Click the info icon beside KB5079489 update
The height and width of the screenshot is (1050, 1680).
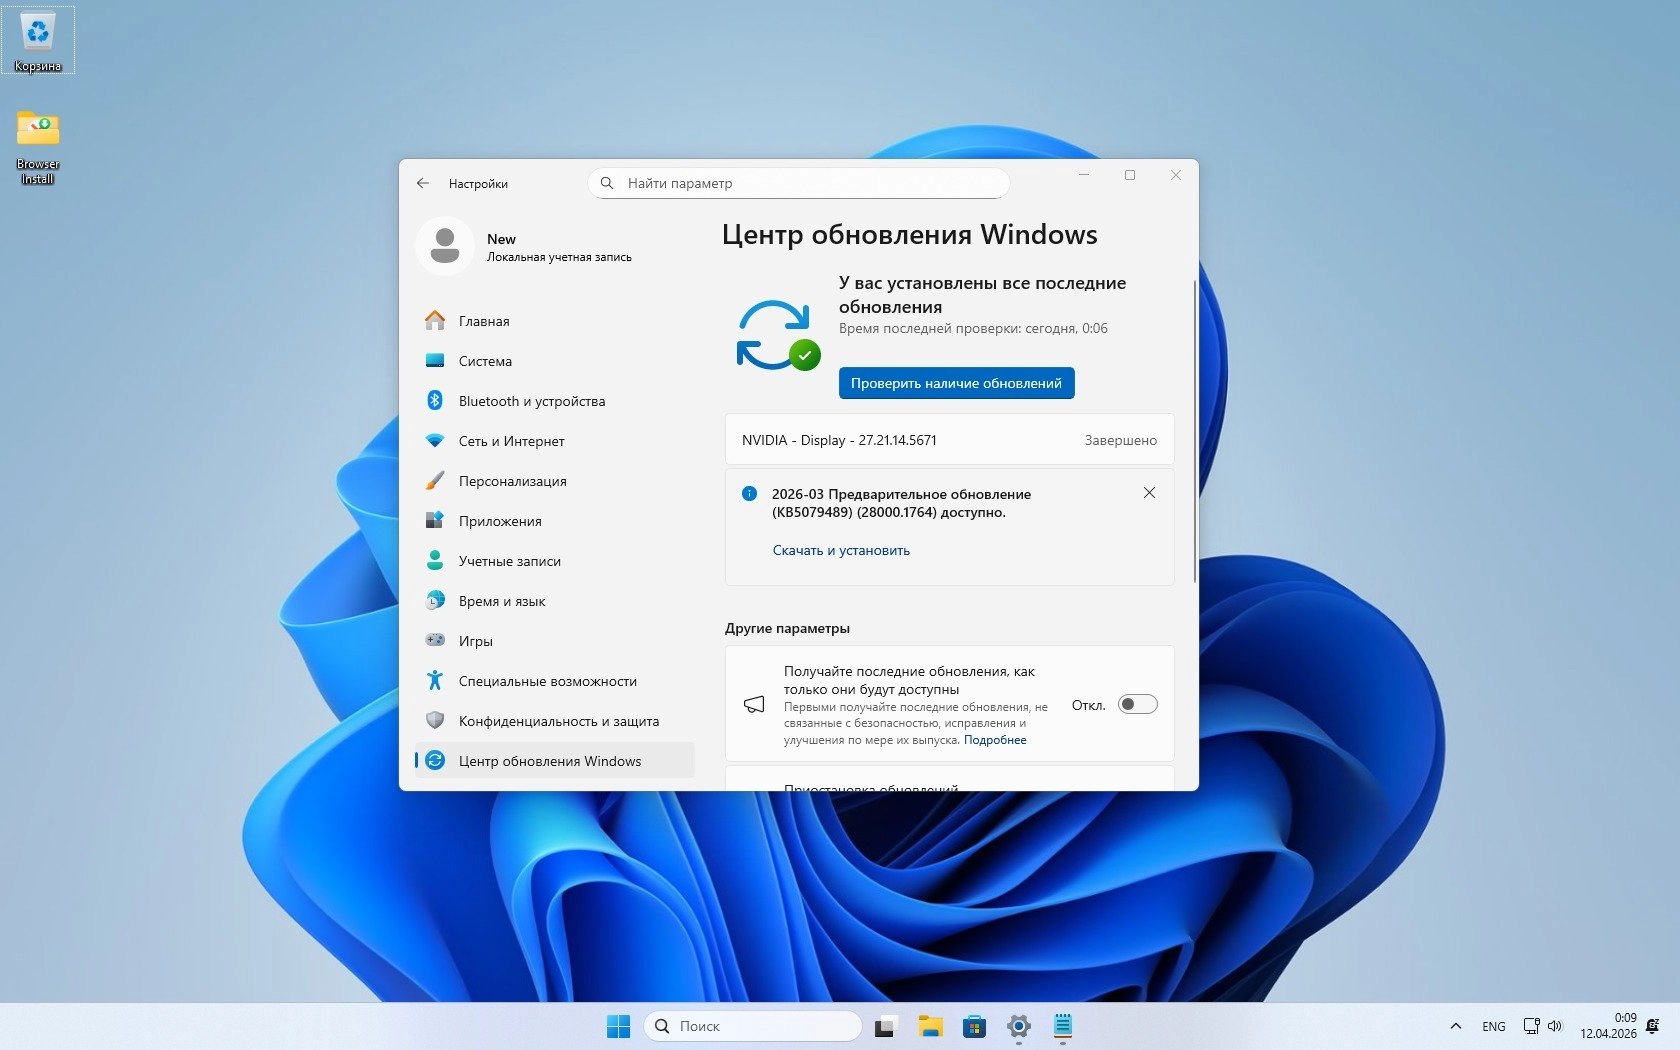tap(750, 493)
